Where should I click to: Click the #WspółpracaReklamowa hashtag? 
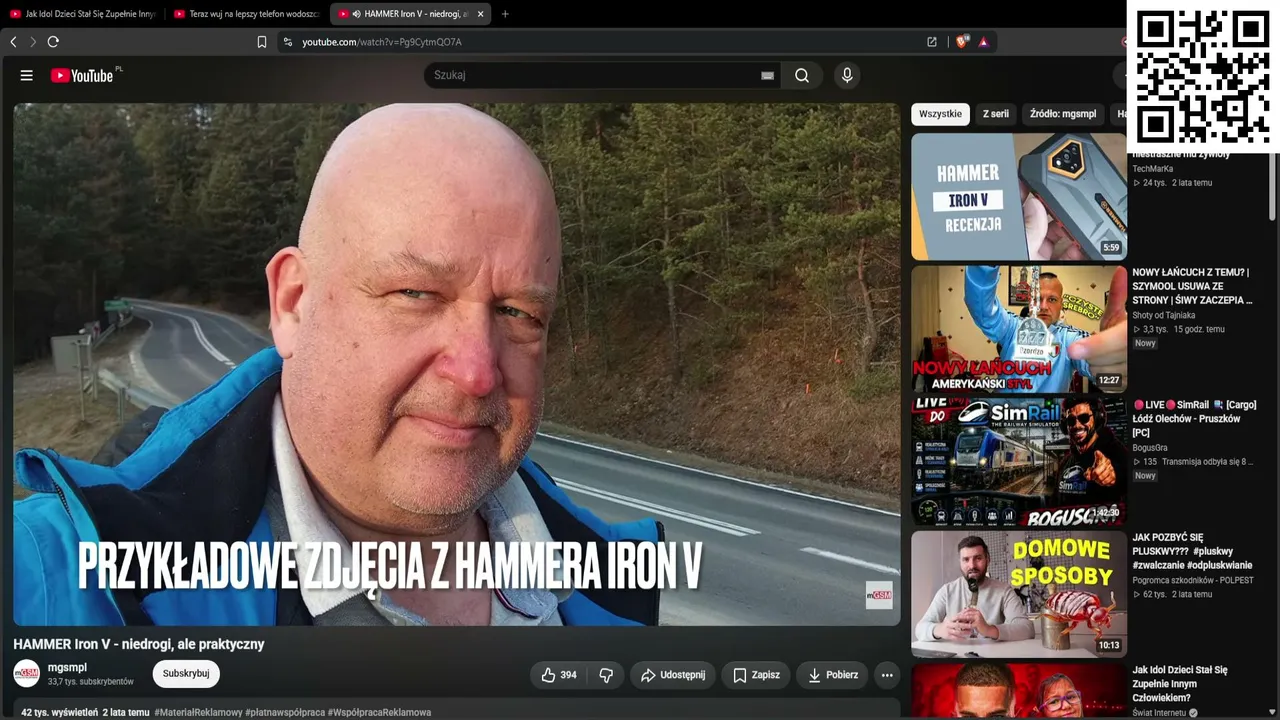click(379, 713)
